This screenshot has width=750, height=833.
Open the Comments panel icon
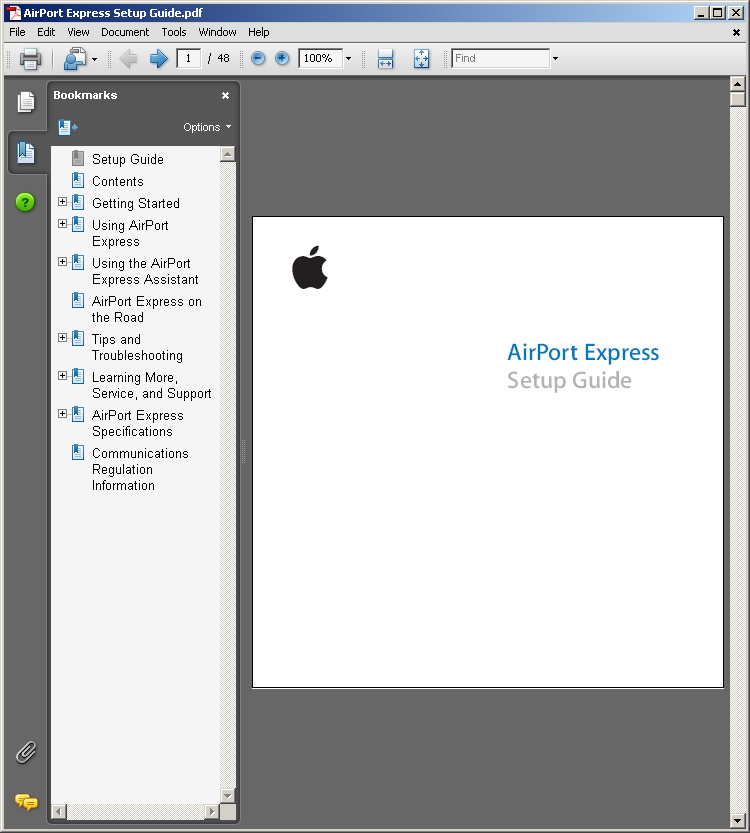click(x=26, y=802)
